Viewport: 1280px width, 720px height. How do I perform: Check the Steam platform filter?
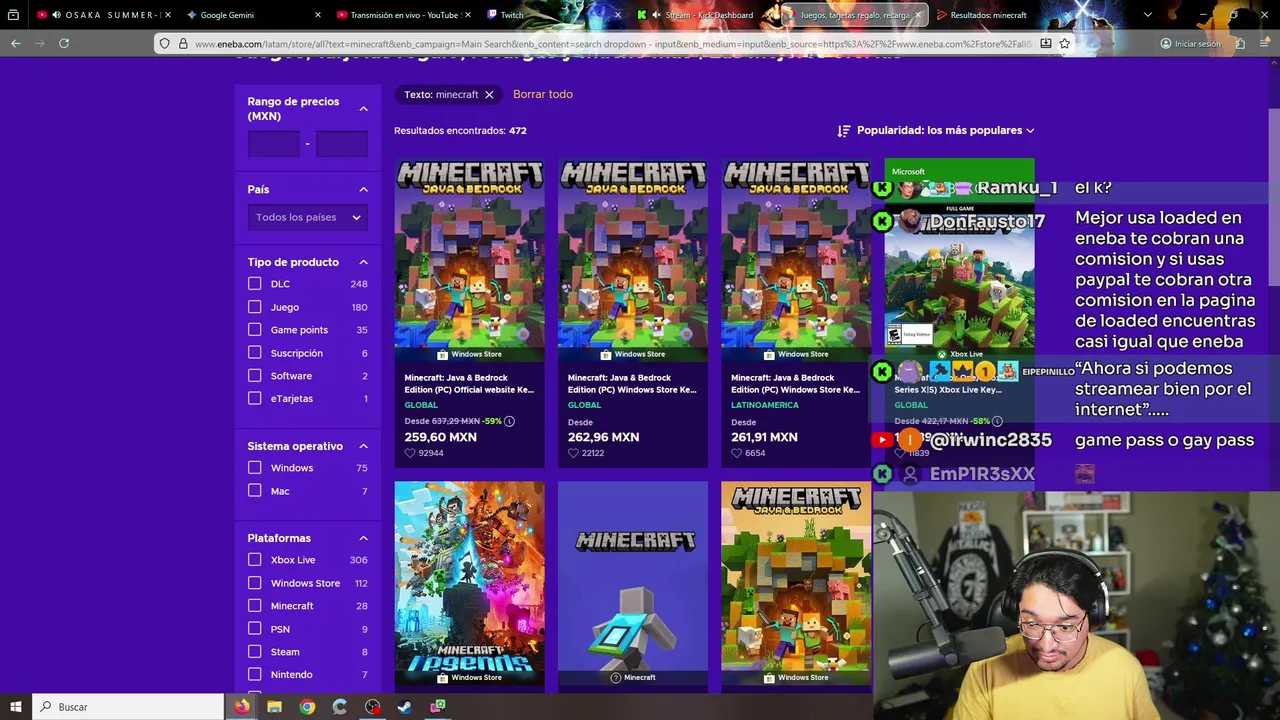coord(254,652)
